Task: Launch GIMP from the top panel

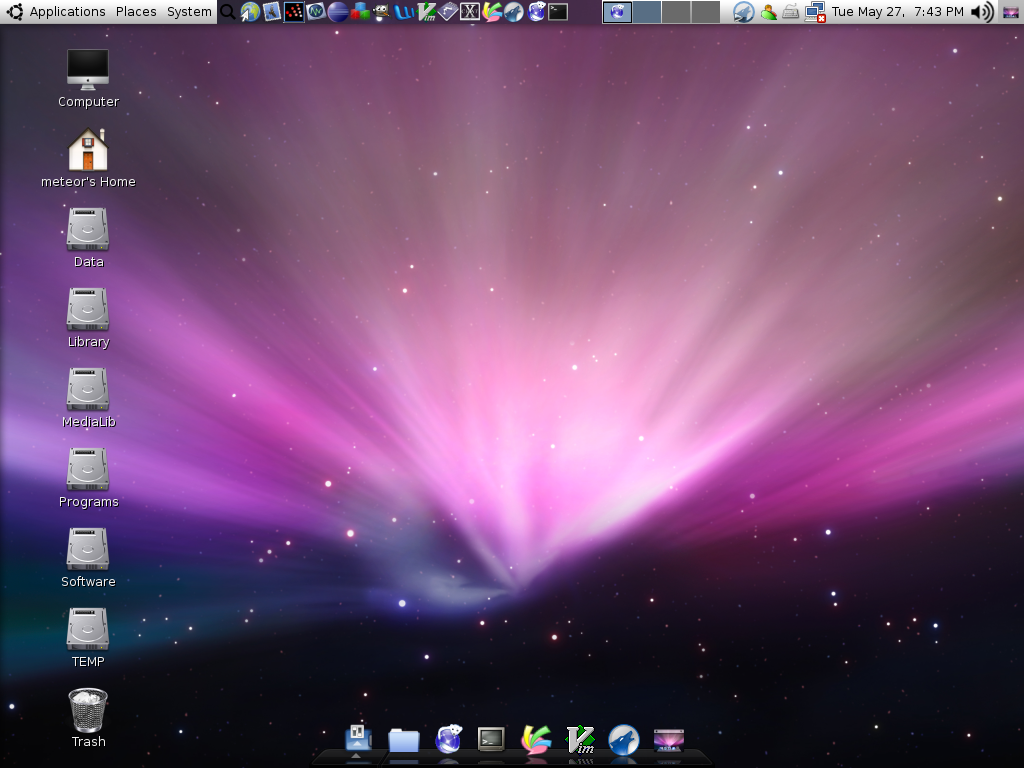Action: tap(381, 12)
